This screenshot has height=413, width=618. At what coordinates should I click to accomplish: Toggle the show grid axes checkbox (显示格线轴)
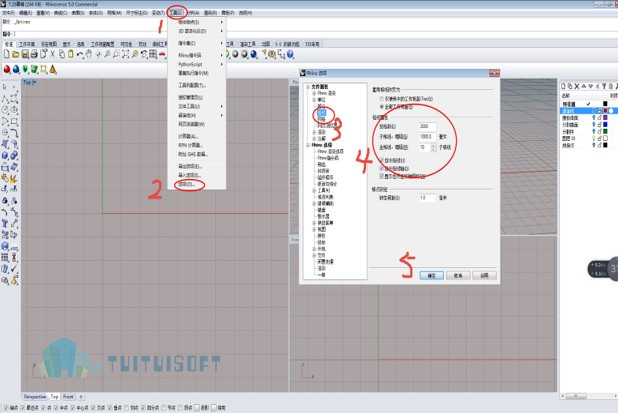click(x=382, y=168)
